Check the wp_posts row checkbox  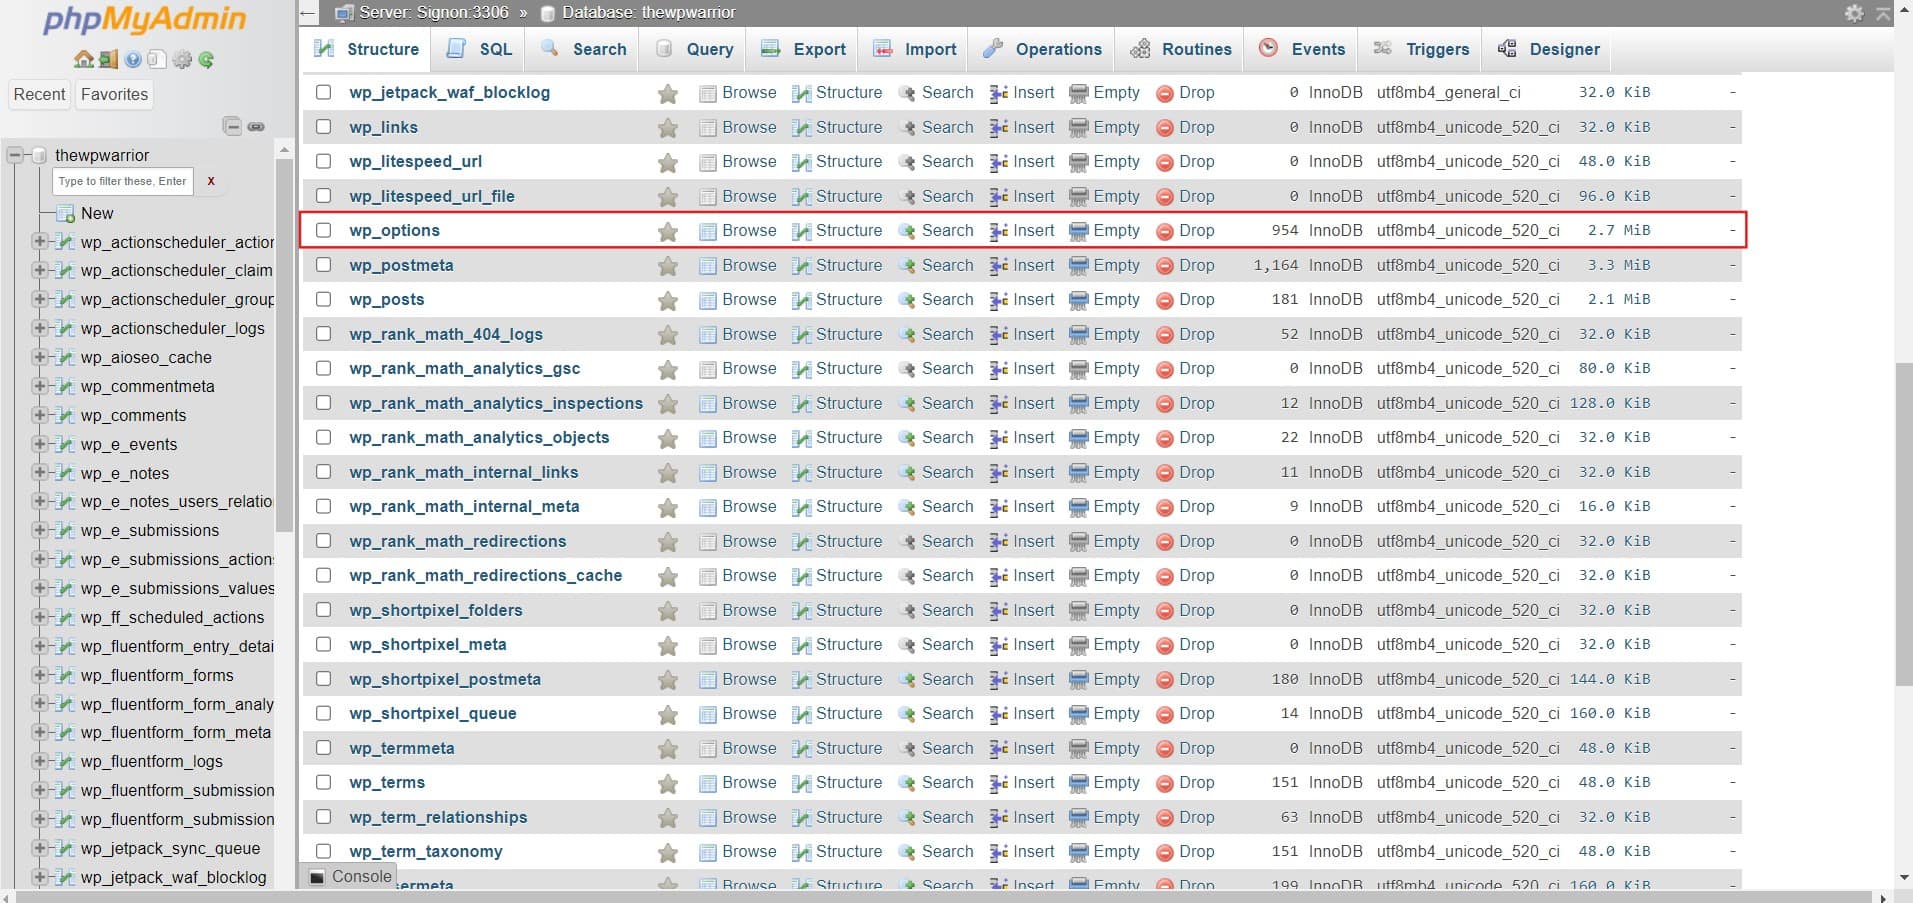[323, 299]
